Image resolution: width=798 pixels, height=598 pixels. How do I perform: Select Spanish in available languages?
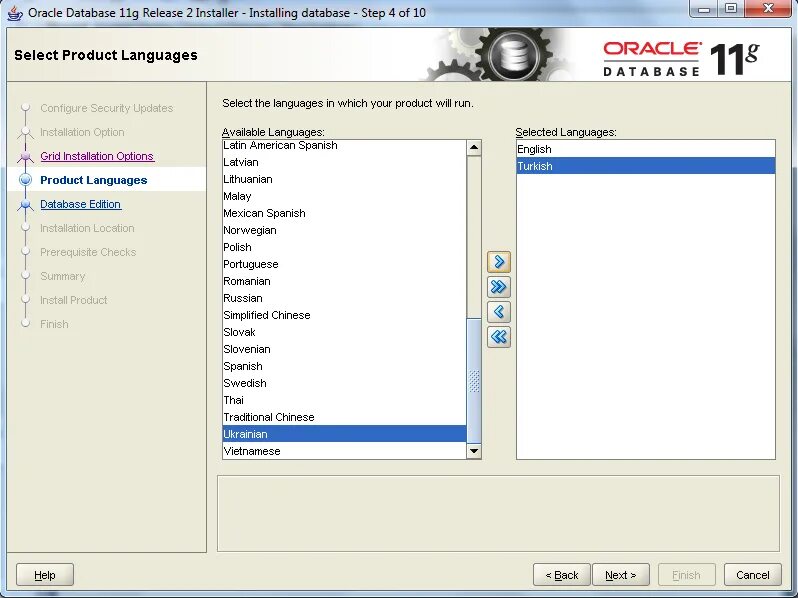(345, 366)
